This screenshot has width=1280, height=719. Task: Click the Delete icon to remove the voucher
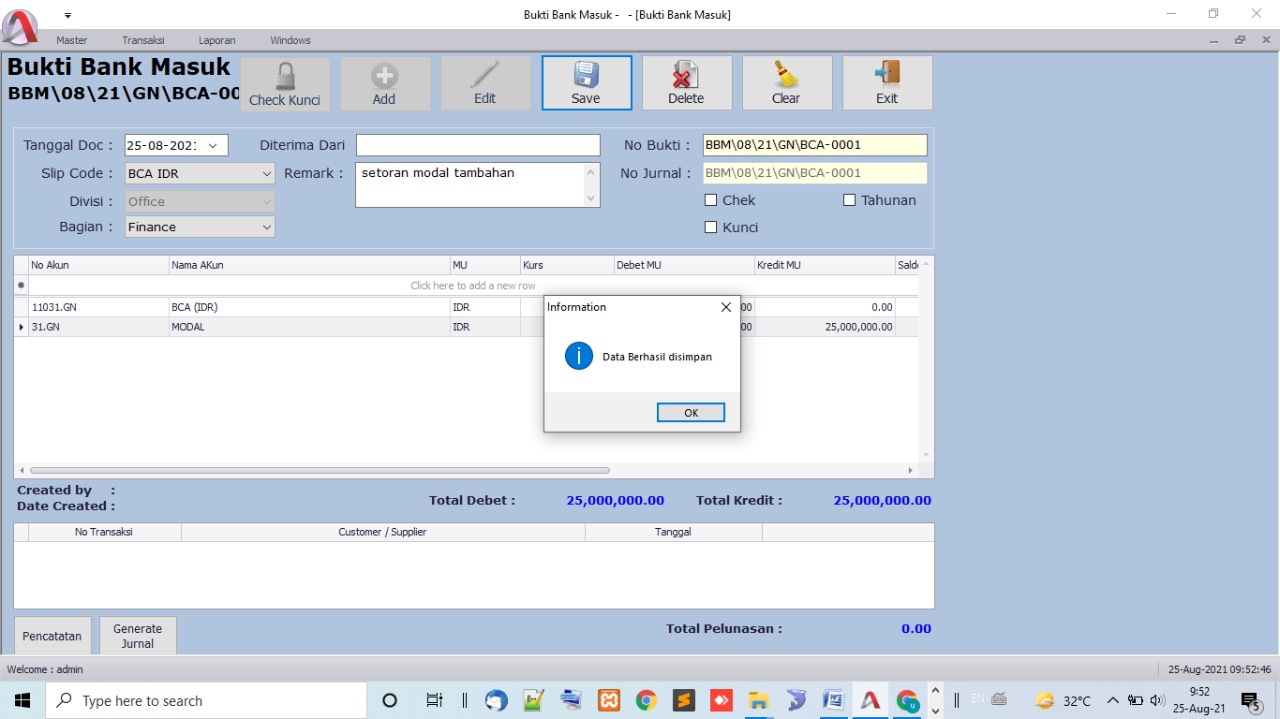(686, 82)
